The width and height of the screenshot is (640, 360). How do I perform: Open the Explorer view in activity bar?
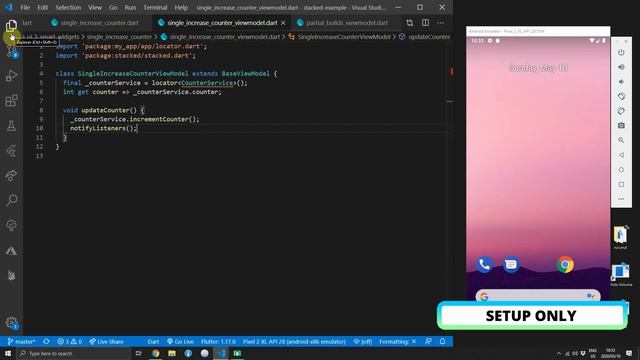11,26
